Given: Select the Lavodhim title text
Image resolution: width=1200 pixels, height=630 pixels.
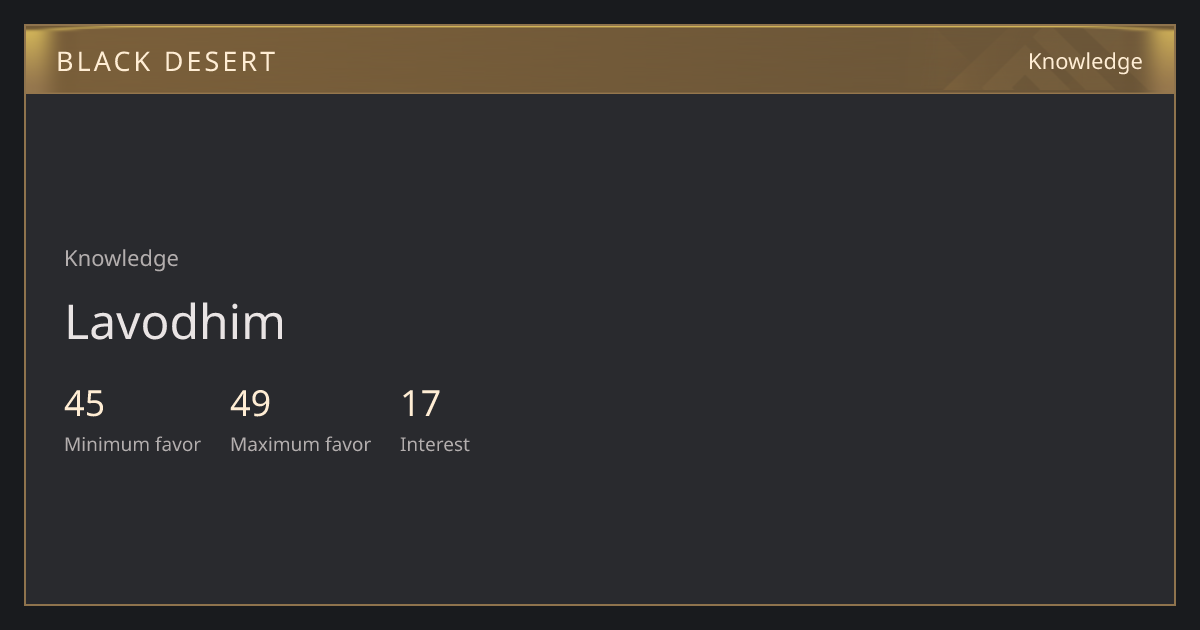Looking at the screenshot, I should click(x=175, y=322).
